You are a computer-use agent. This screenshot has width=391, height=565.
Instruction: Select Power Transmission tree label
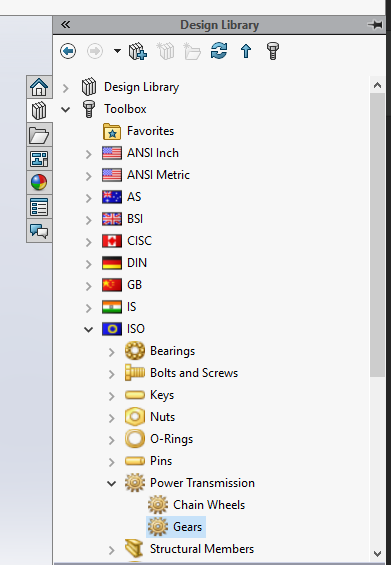tap(202, 483)
